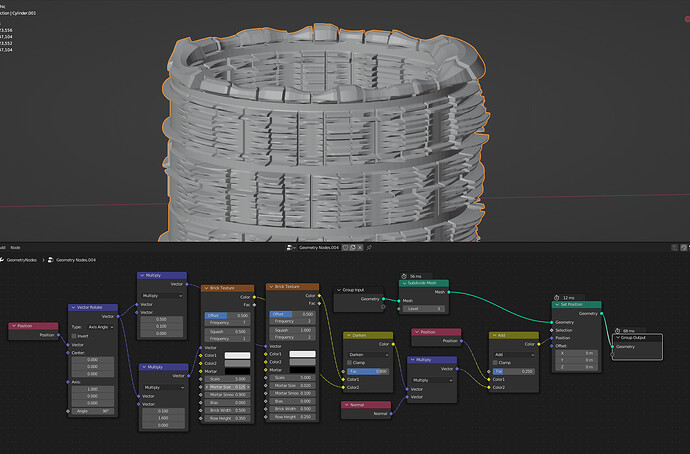Screen dimensions: 690x454
Task: Collapse the Subdivide Mesh node
Action: (x=404, y=283)
